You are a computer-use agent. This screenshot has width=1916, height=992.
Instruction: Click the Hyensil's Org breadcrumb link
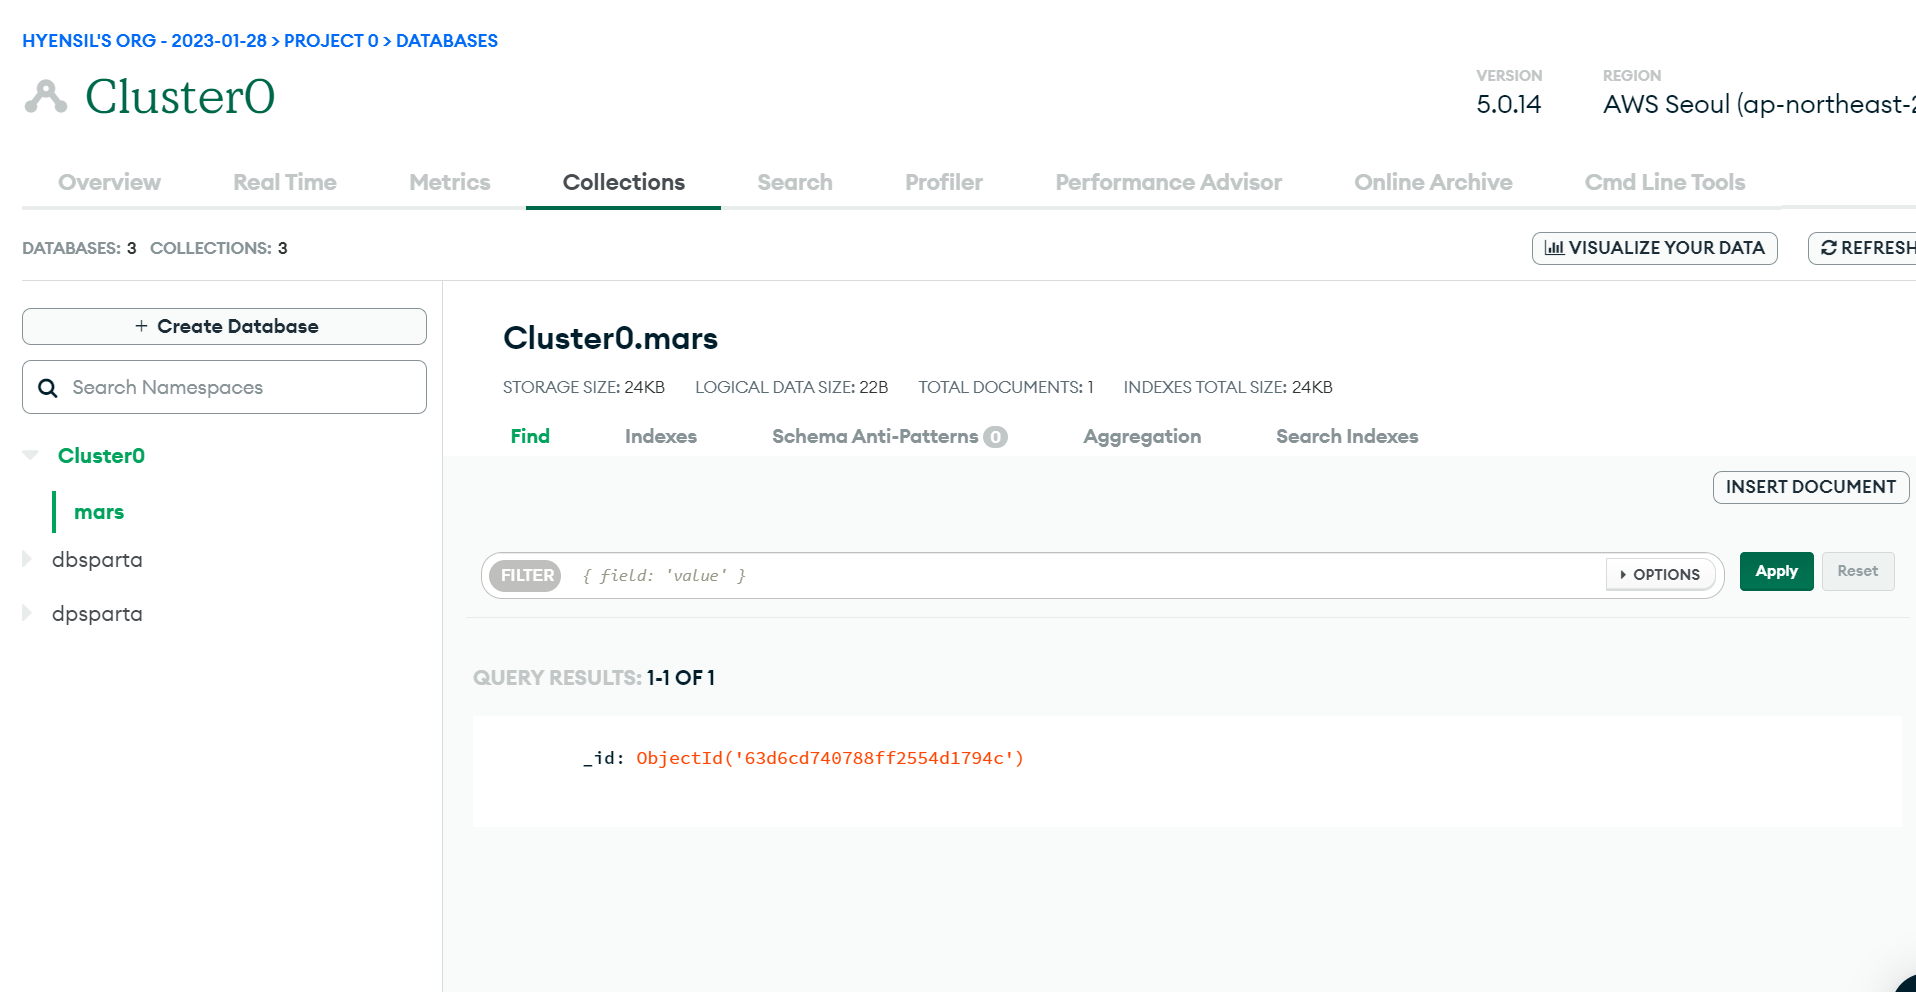click(x=144, y=41)
